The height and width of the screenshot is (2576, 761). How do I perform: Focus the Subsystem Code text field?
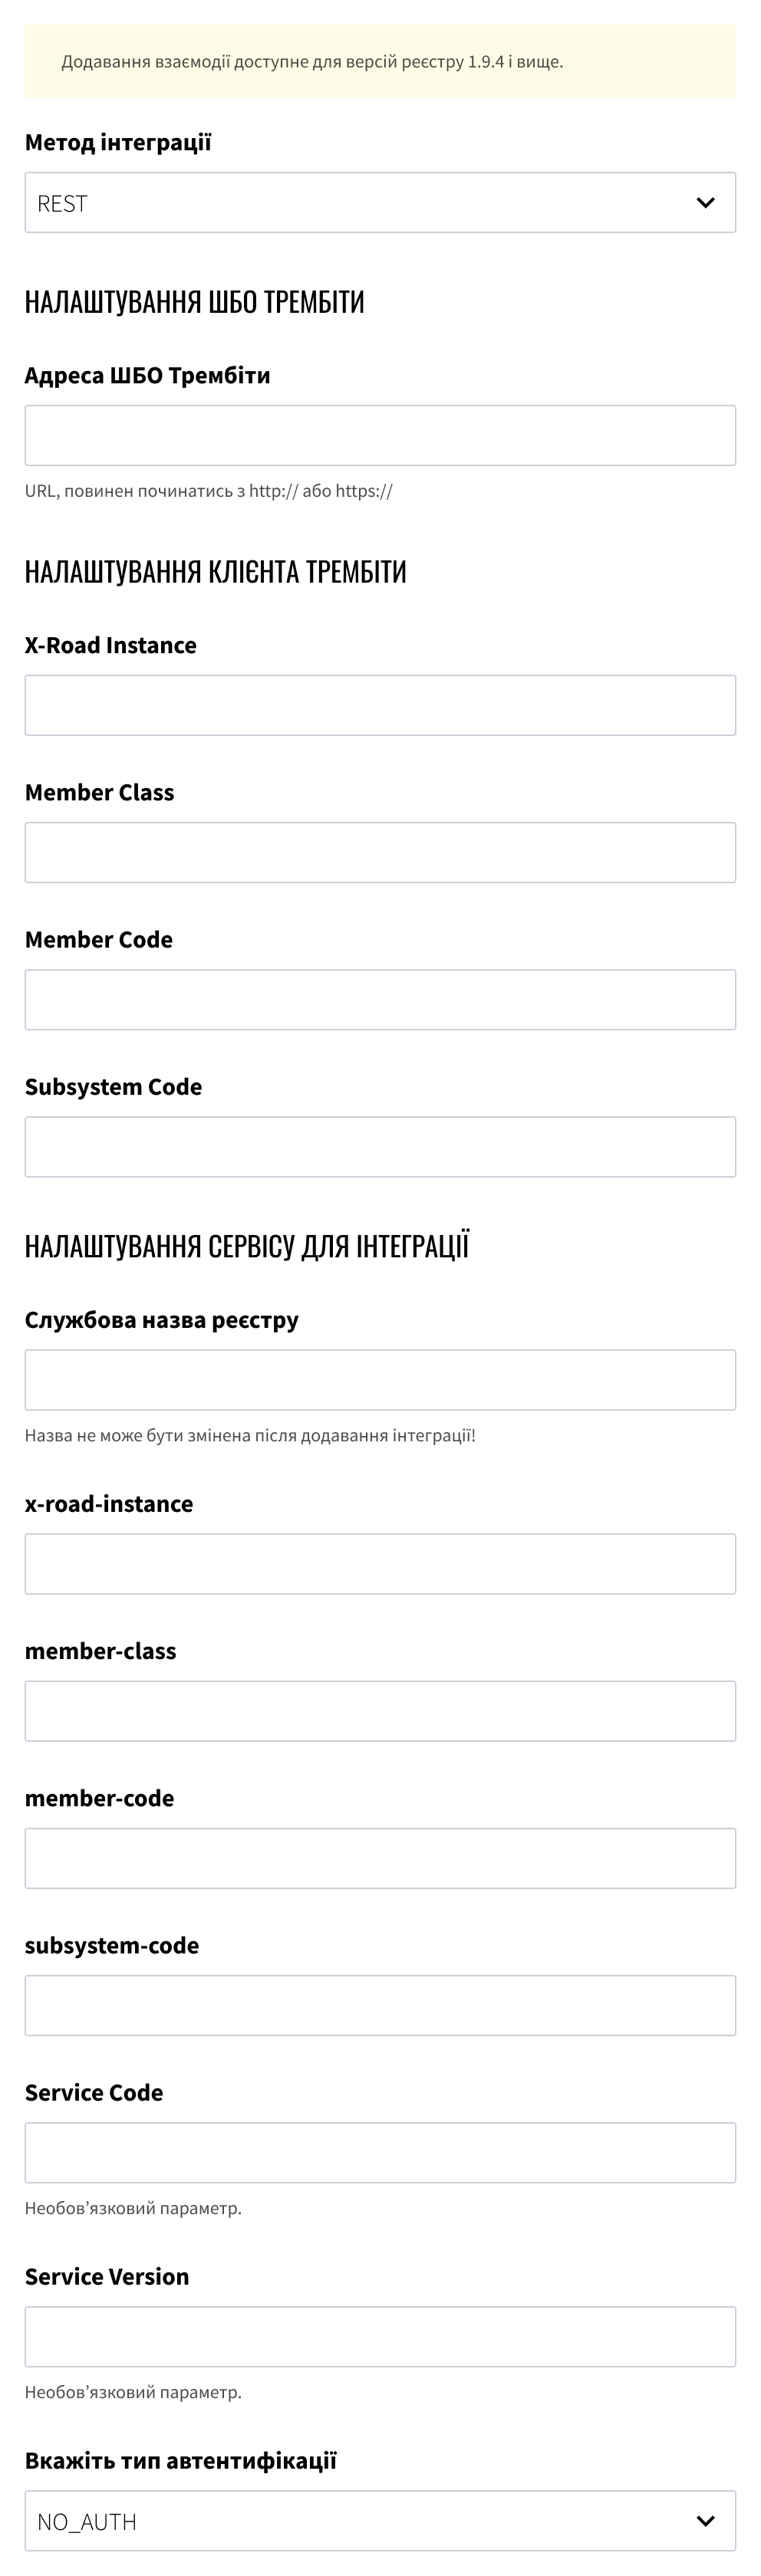coord(380,1147)
